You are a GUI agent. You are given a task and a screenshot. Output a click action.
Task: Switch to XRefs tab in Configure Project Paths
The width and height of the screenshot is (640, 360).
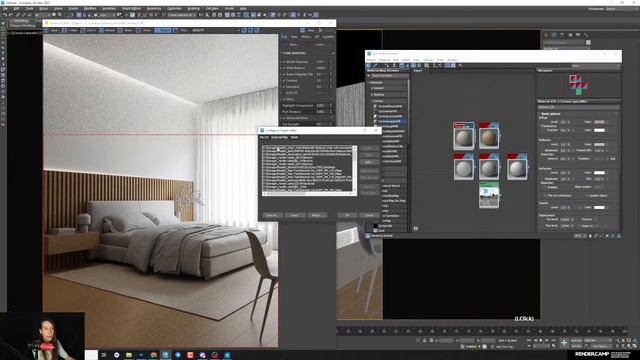294,137
